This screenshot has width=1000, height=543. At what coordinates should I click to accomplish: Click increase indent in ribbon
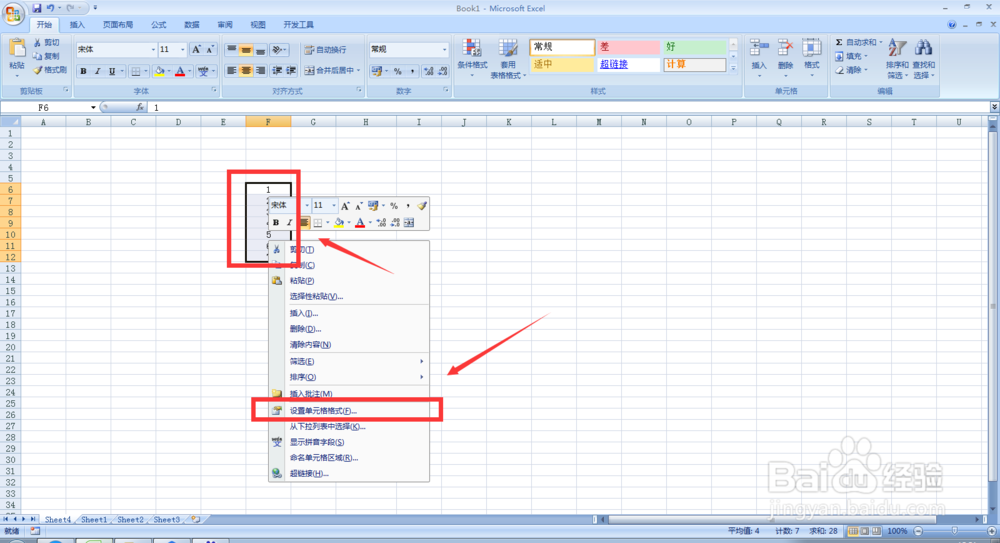pyautogui.click(x=291, y=71)
